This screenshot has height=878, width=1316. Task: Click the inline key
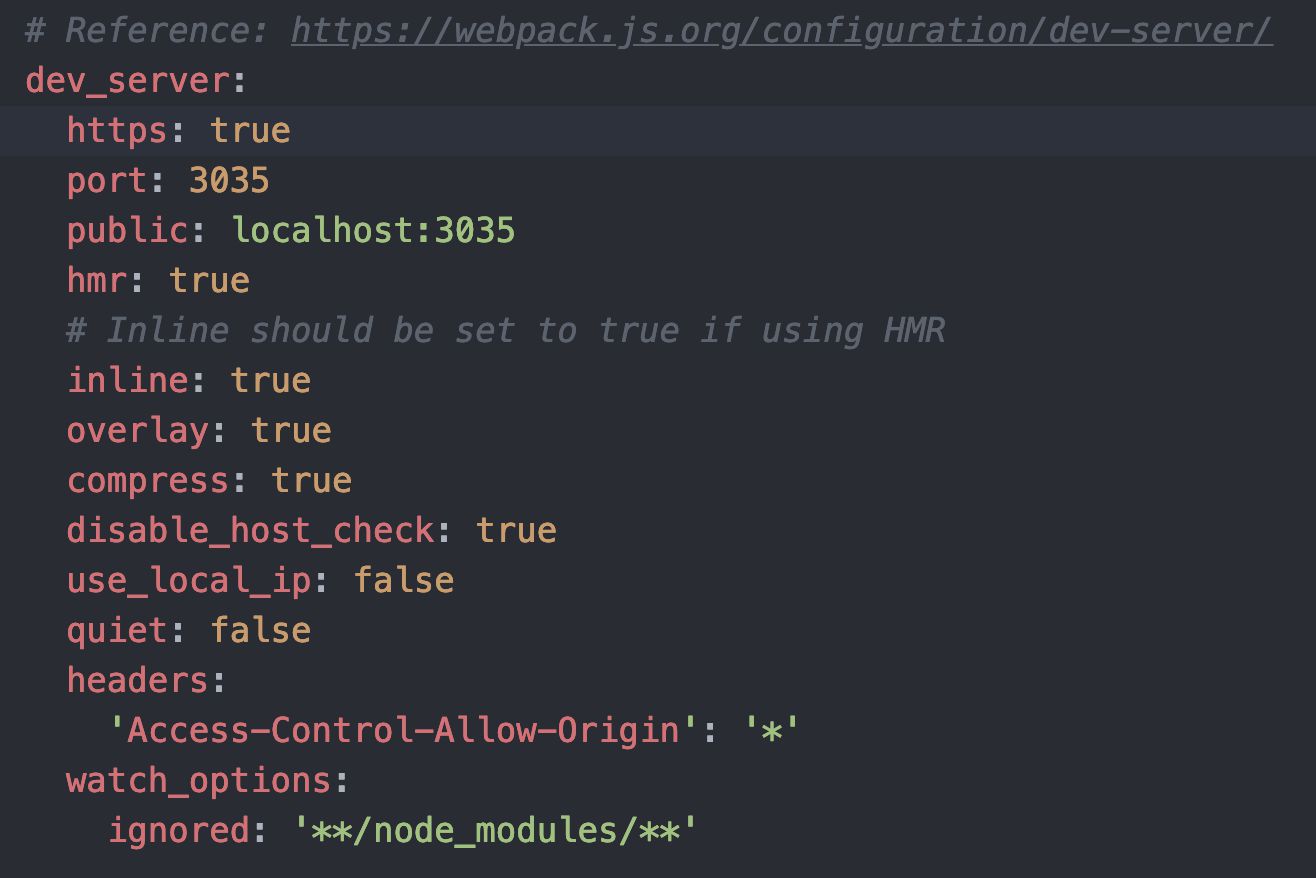128,381
